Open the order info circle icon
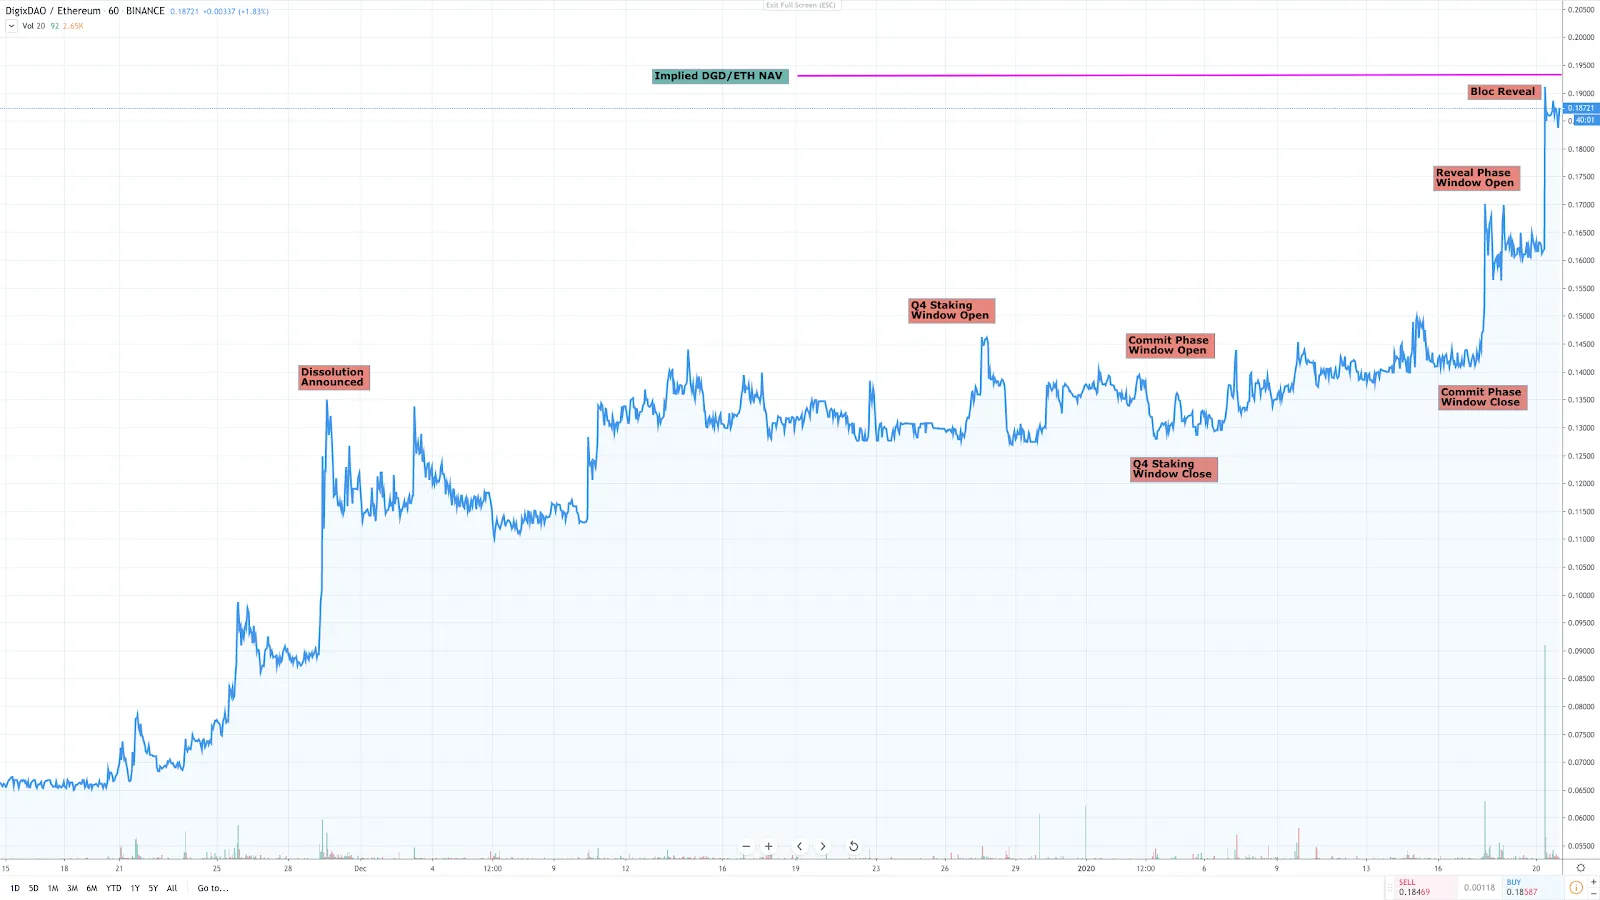 pyautogui.click(x=1576, y=887)
